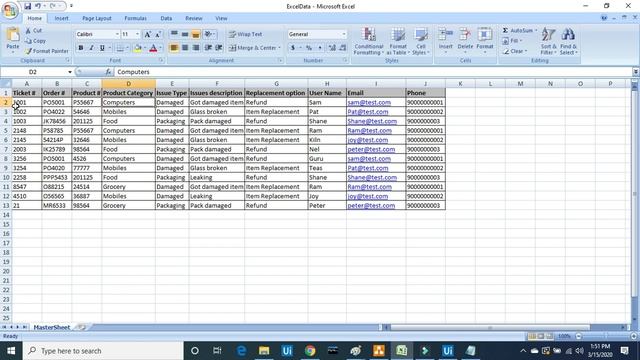
Task: Open Windows Start menu
Action: point(11,351)
